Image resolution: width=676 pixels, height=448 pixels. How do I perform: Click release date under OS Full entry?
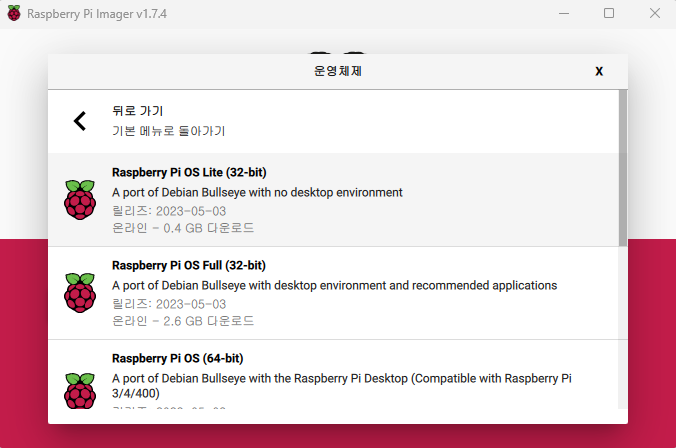point(169,304)
